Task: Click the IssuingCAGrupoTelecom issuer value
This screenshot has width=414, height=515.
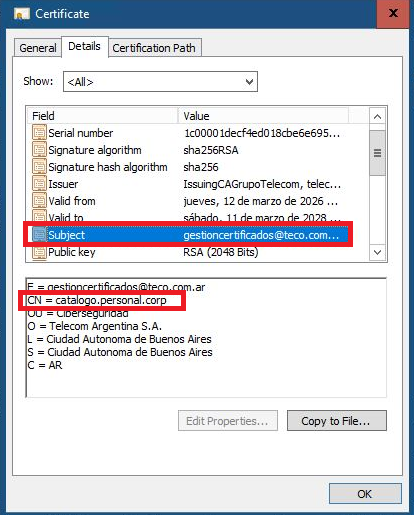Action: click(x=262, y=184)
